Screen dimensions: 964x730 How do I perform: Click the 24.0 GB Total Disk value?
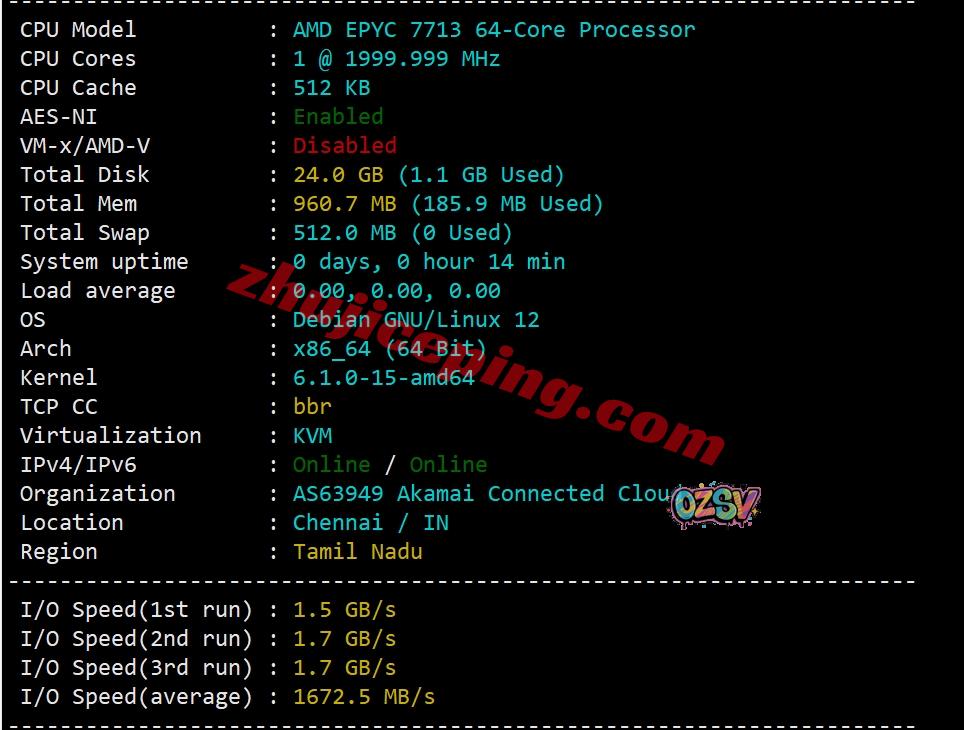click(338, 174)
